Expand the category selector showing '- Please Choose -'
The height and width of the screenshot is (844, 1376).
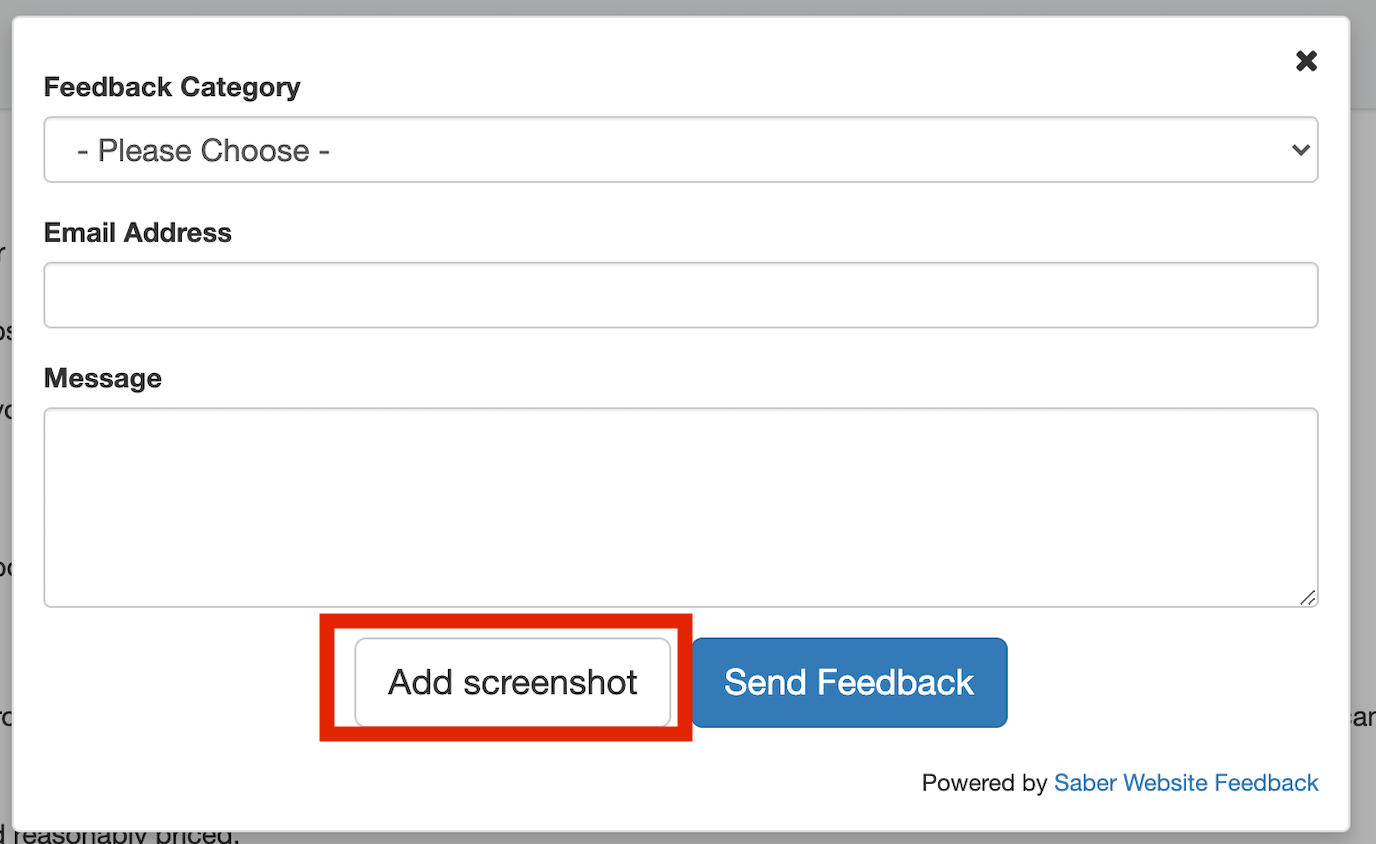pyautogui.click(x=680, y=149)
